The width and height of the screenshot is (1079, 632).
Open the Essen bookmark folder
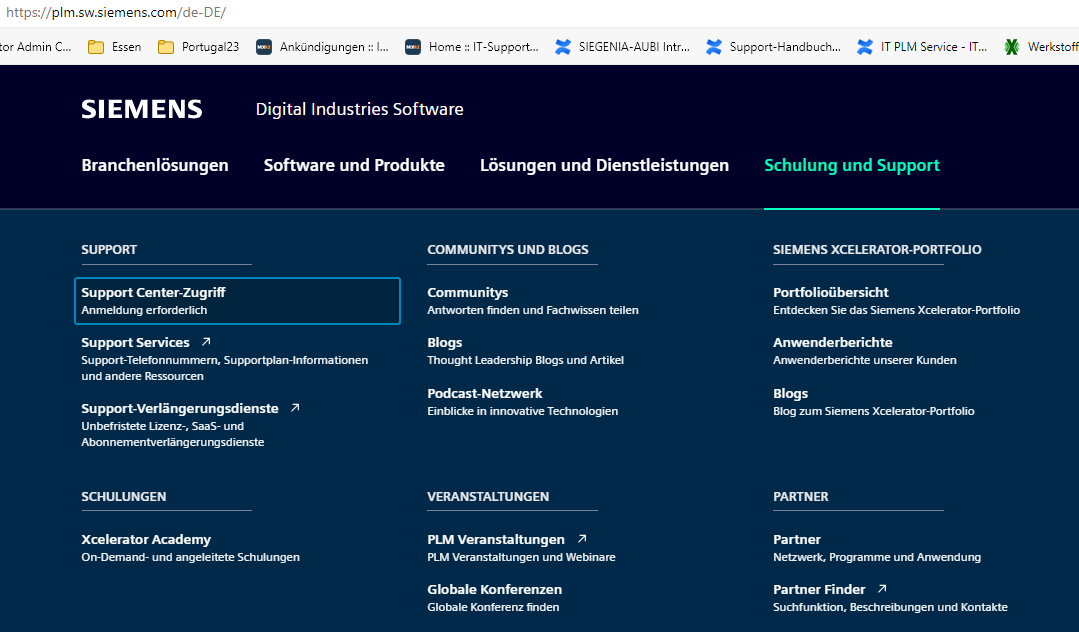[115, 47]
